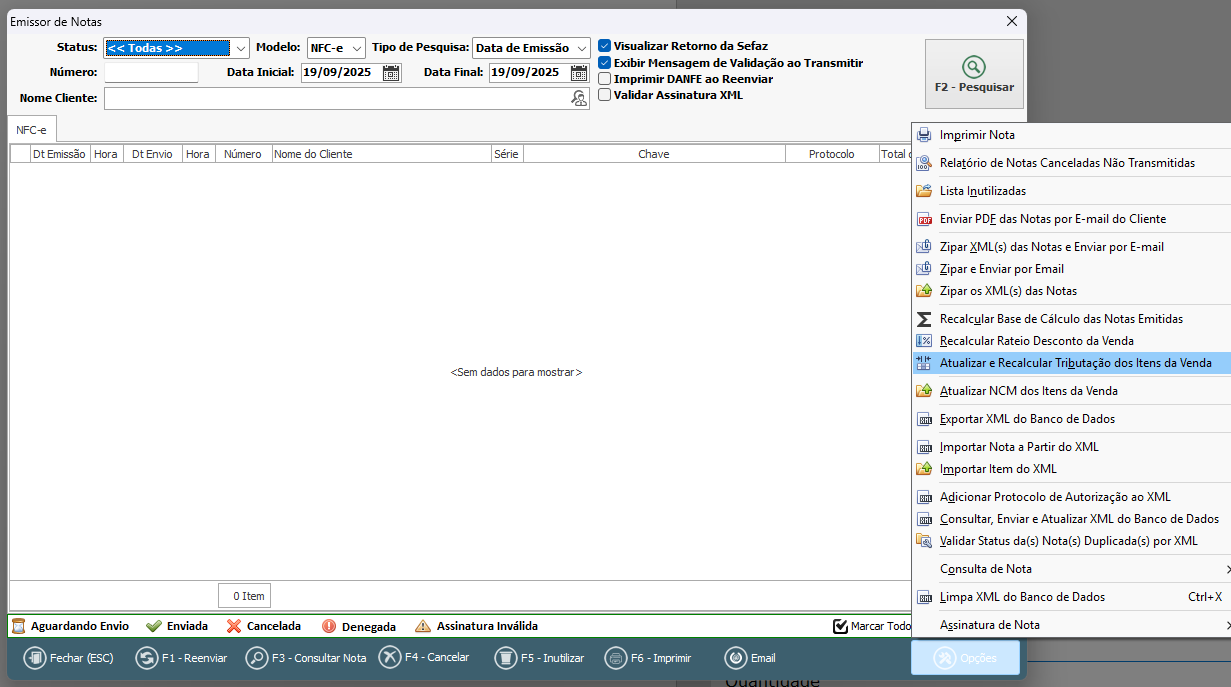Click the Email icon in bottom toolbar
This screenshot has width=1231, height=687.
click(735, 658)
